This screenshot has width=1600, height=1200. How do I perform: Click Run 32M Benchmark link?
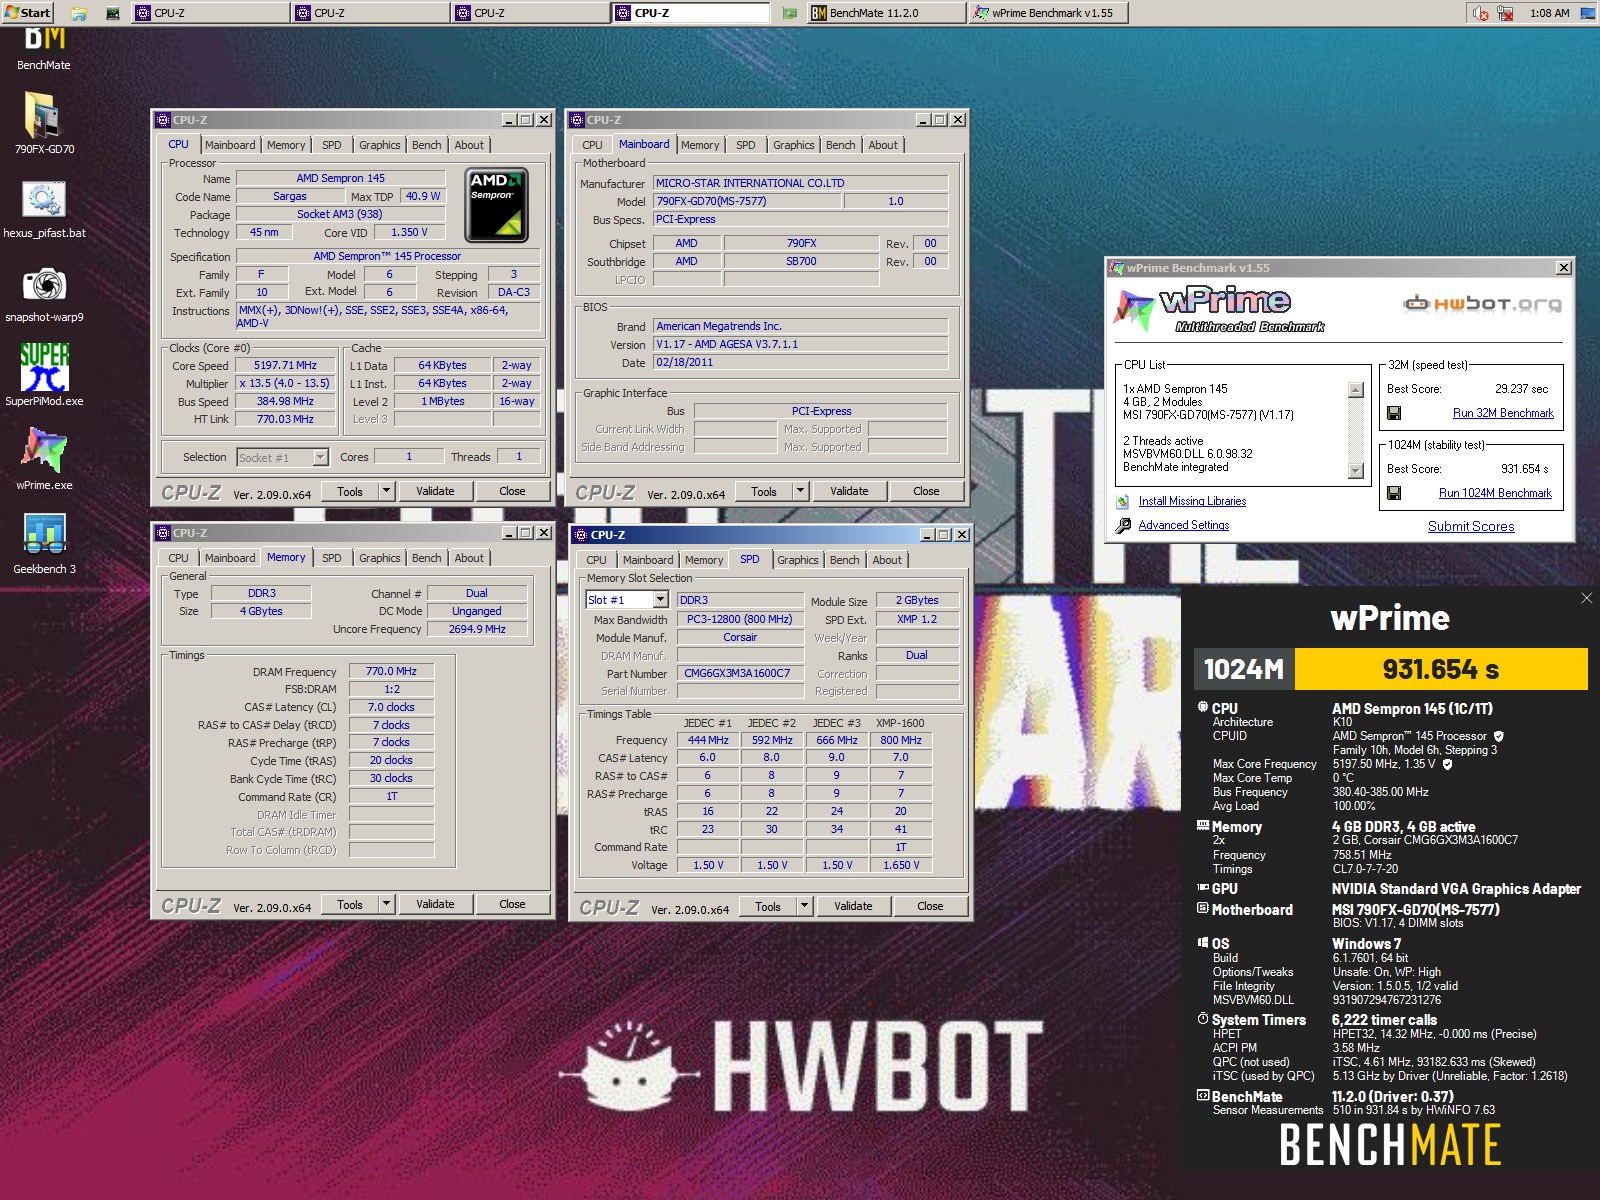(x=1503, y=413)
